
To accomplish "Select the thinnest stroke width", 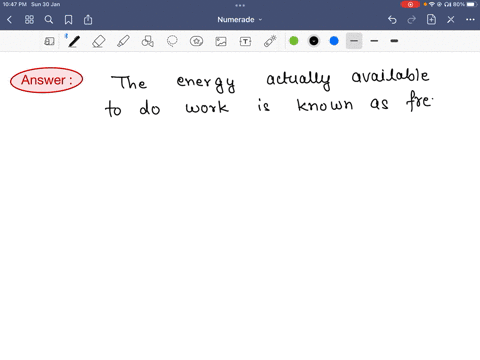I will [354, 41].
